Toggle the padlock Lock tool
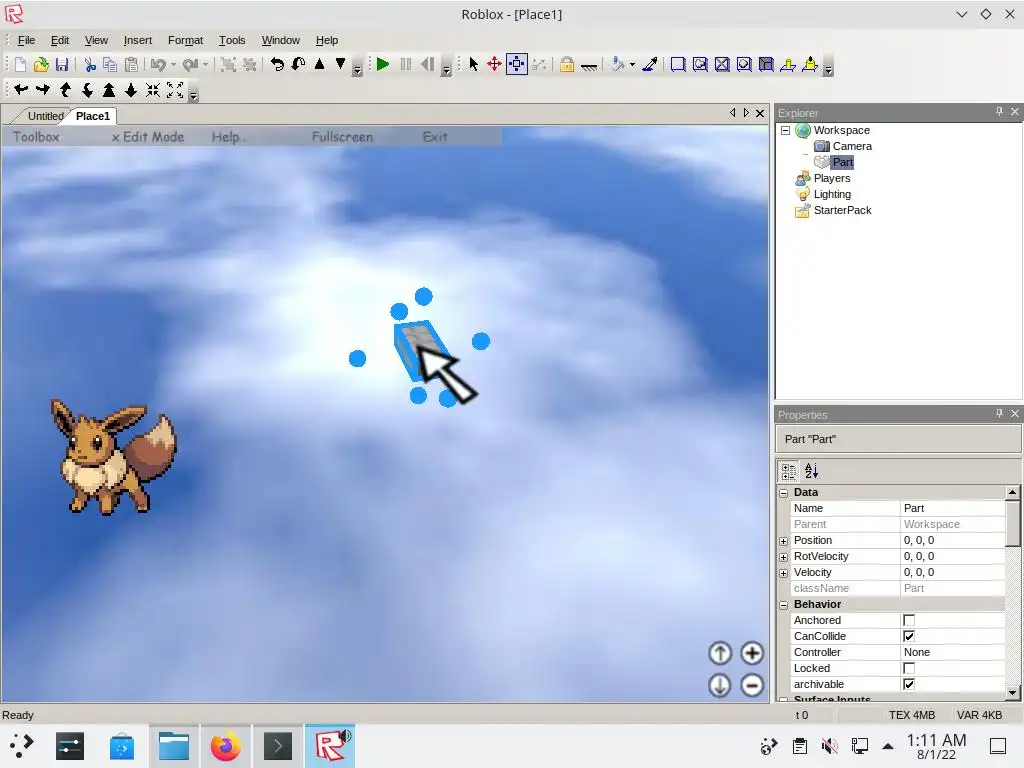This screenshot has width=1024, height=768. [x=567, y=64]
